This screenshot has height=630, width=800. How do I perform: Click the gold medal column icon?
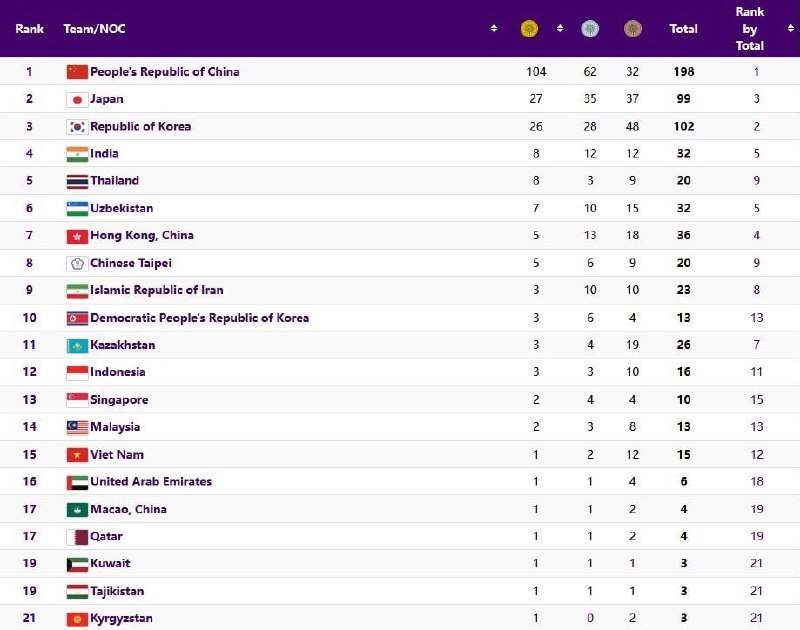pos(529,29)
